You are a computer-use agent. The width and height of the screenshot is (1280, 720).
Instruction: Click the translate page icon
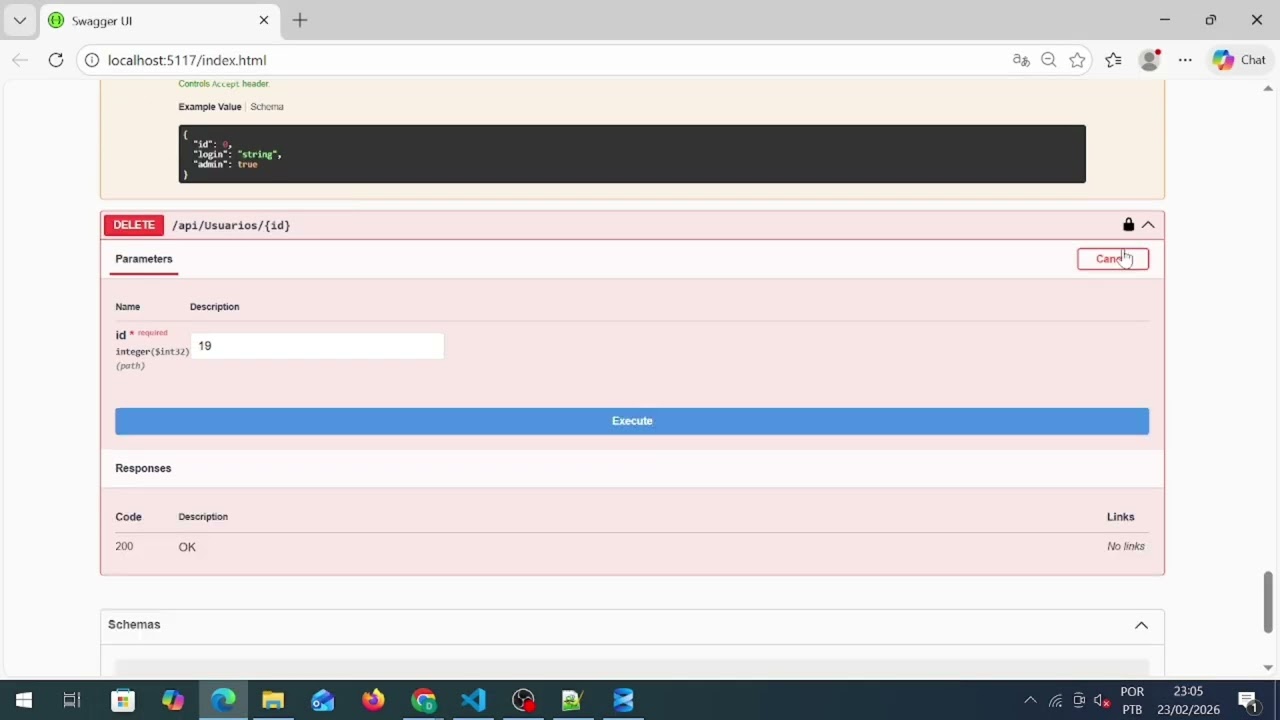pos(1021,60)
